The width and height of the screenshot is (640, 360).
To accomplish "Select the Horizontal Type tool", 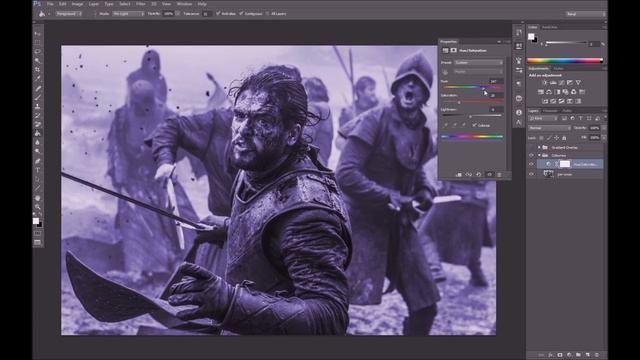I will pyautogui.click(x=38, y=170).
